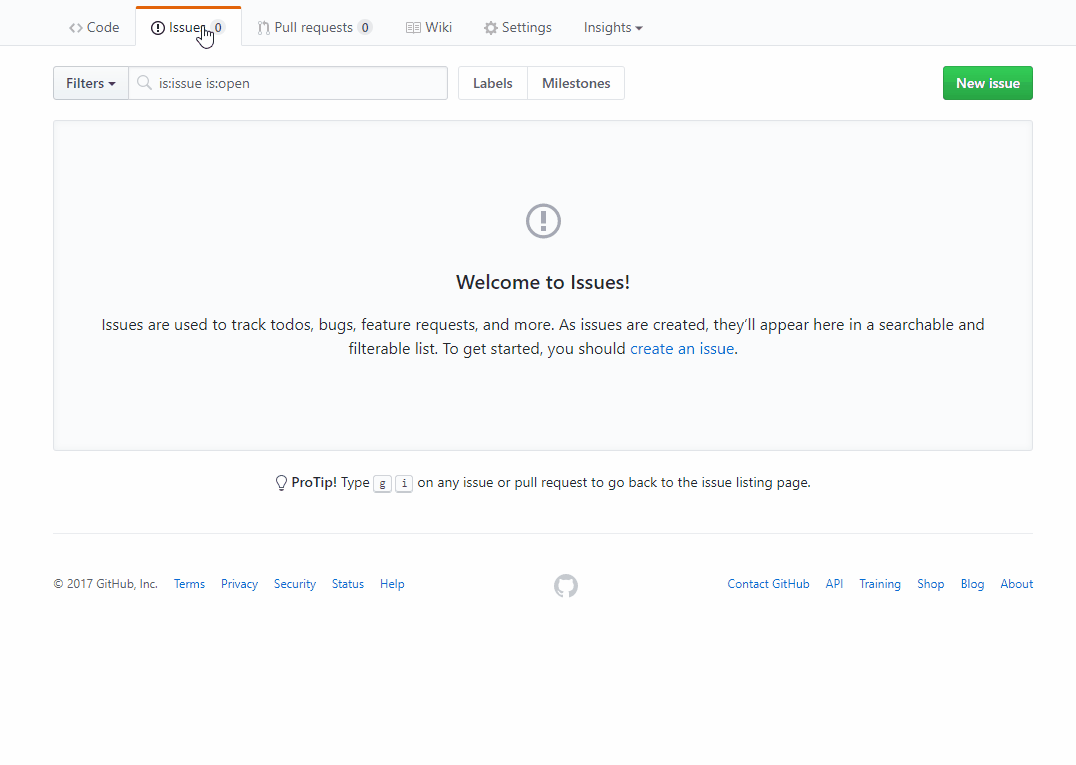Click the '© 2017 GitHub, Inc.' text

(106, 584)
